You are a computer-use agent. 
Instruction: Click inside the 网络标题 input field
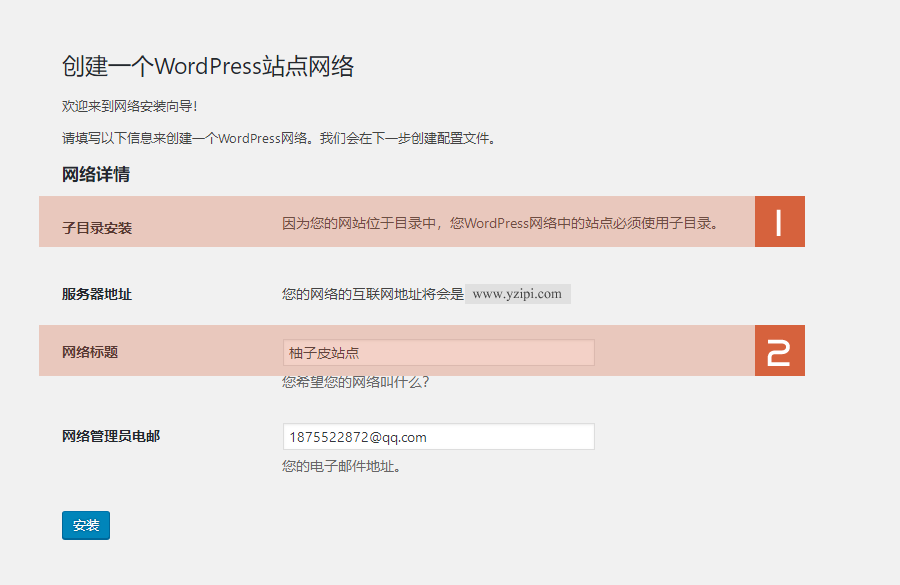[x=438, y=352]
